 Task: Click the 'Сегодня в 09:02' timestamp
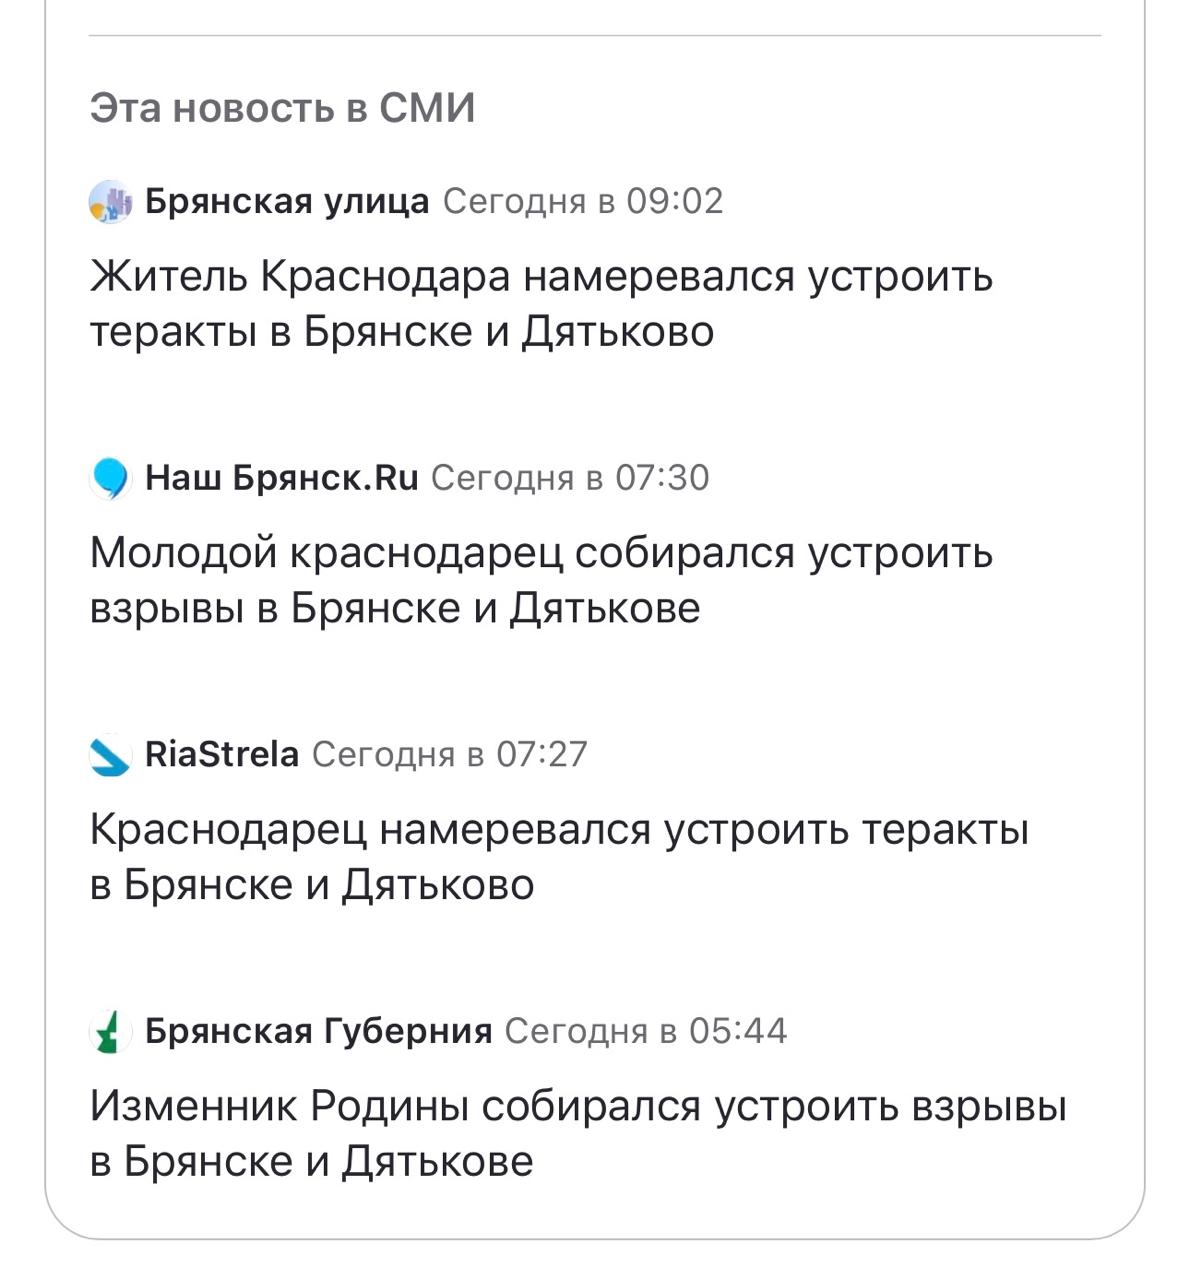pos(583,202)
